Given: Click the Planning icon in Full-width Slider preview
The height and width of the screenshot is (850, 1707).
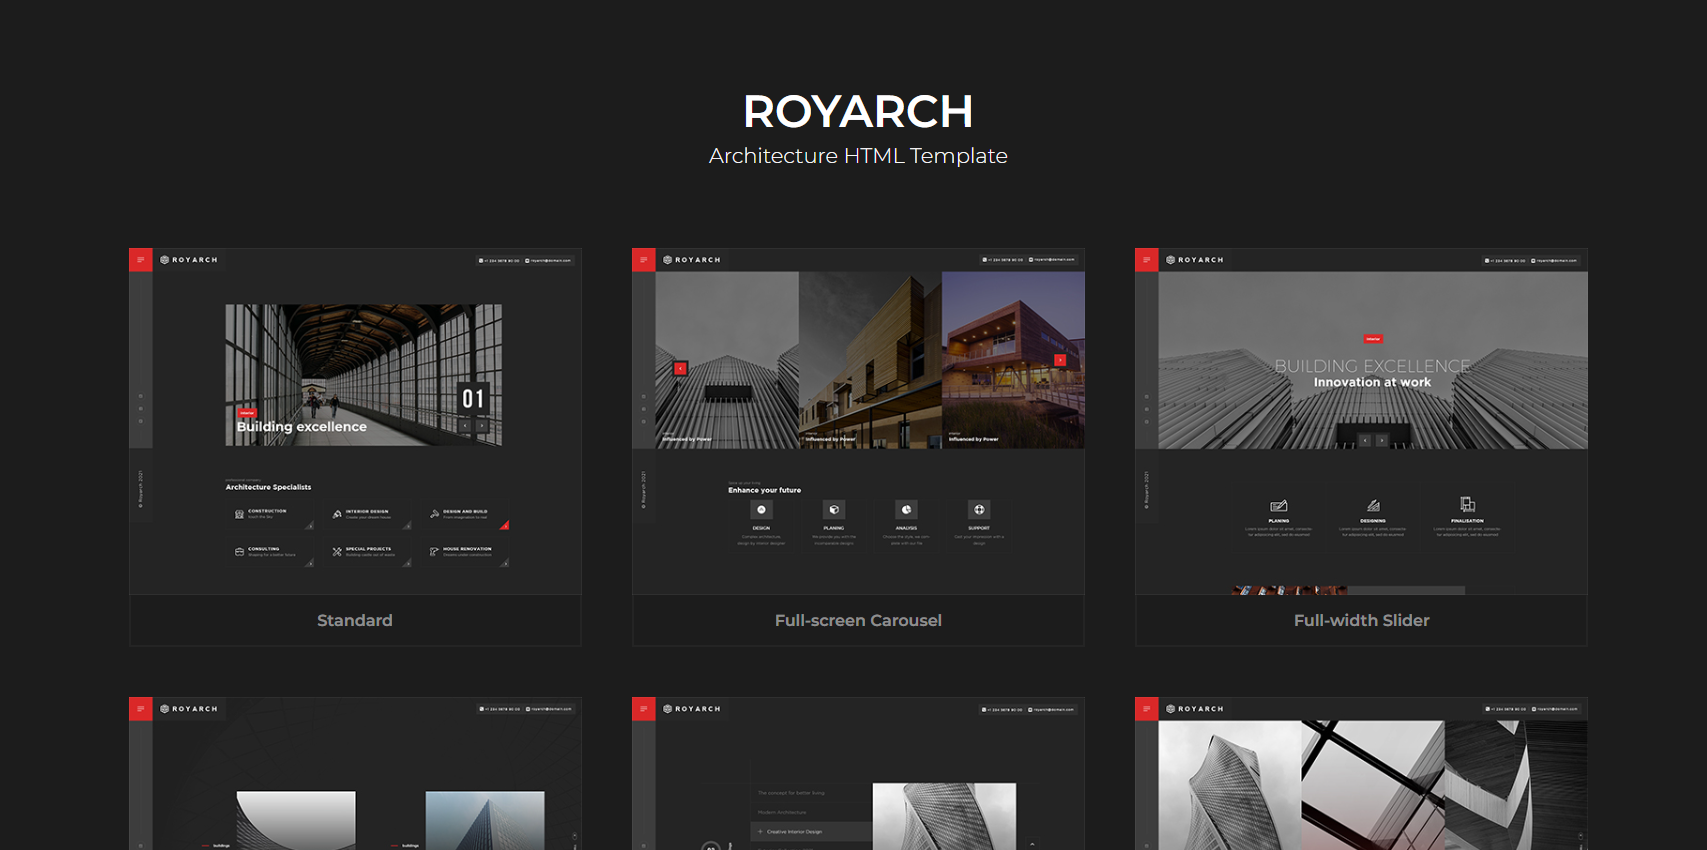Looking at the screenshot, I should coord(1278,505).
